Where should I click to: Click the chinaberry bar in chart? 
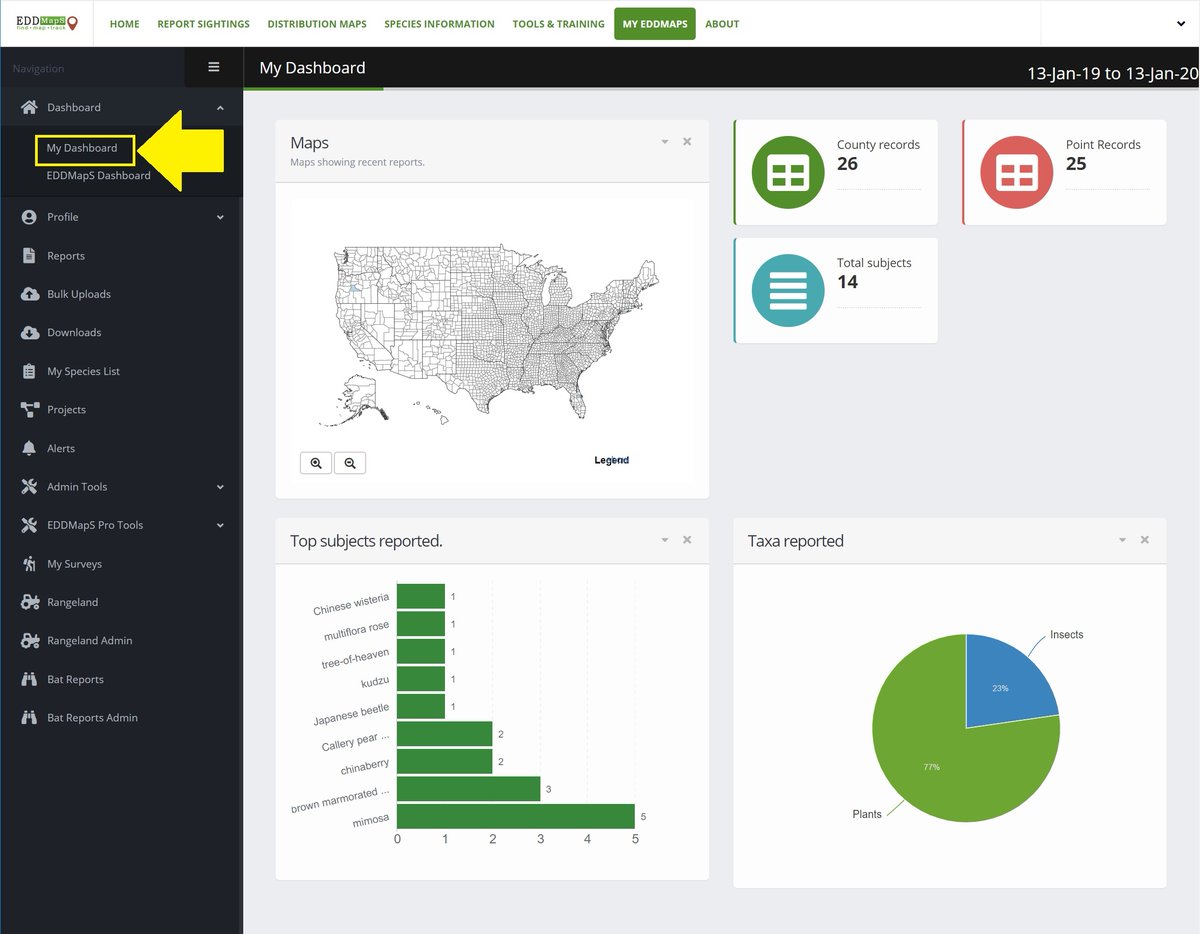pos(444,761)
